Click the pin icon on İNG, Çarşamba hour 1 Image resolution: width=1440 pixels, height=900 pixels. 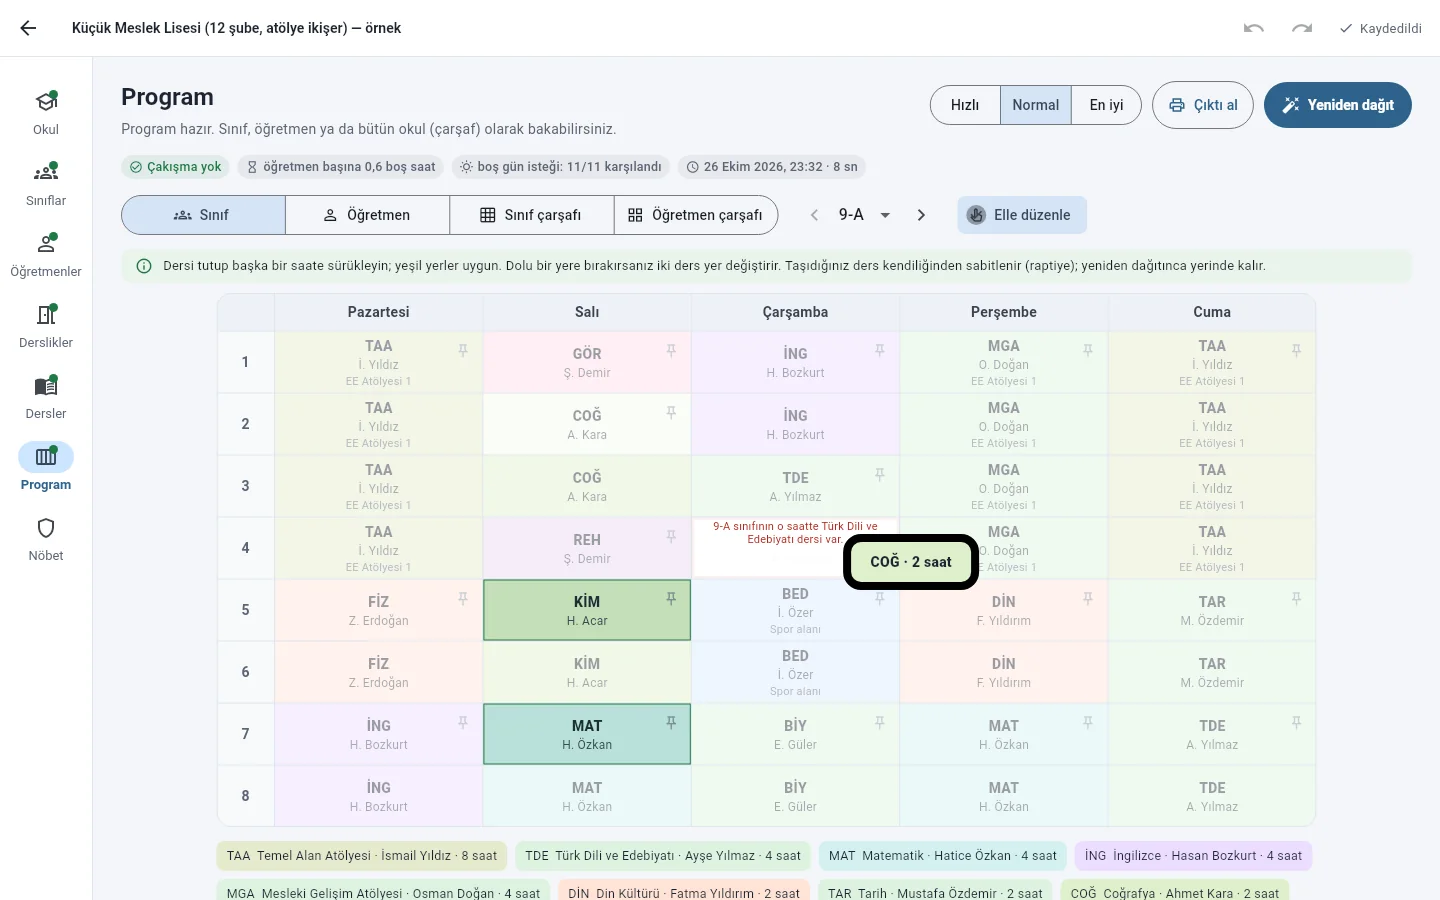(880, 350)
